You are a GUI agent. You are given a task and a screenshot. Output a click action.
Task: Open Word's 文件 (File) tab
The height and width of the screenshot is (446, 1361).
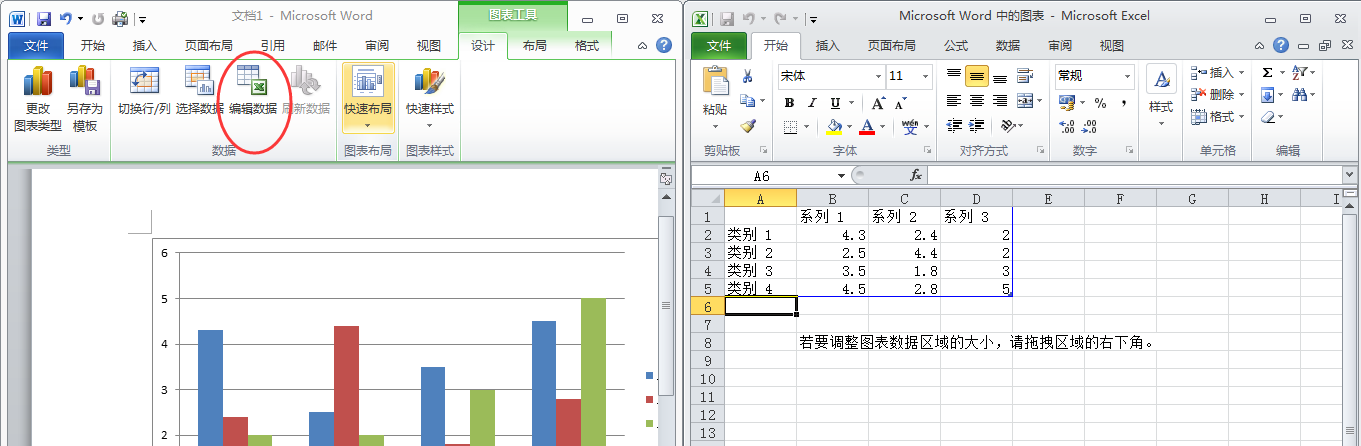(x=36, y=45)
